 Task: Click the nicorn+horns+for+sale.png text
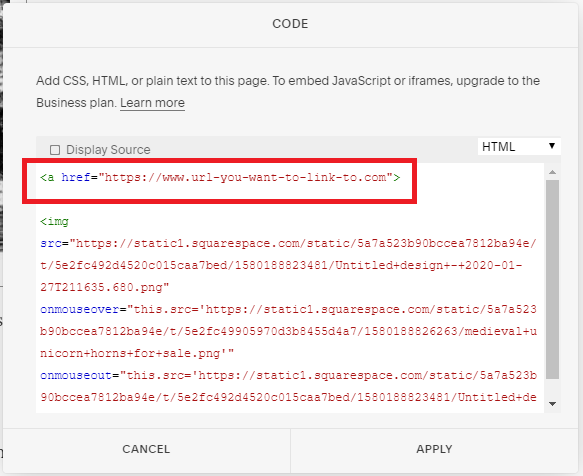click(137, 353)
